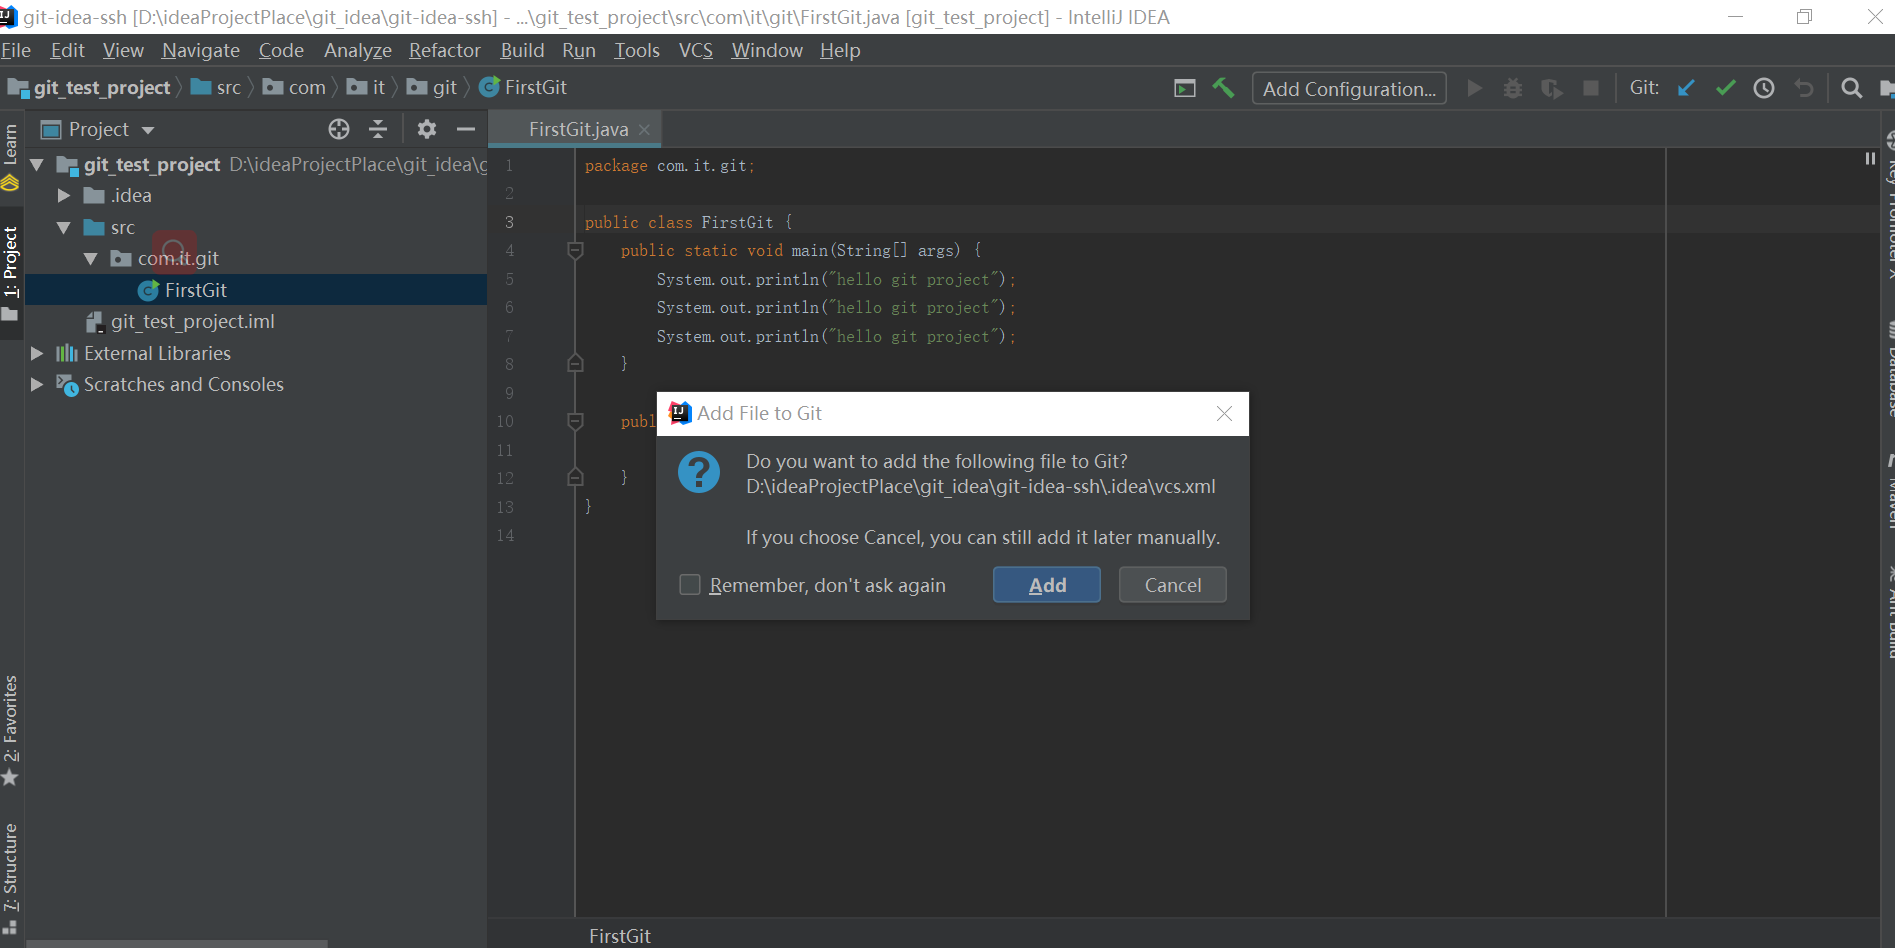Click Cancel in Add File to Git dialog
The height and width of the screenshot is (948, 1895).
tap(1173, 585)
